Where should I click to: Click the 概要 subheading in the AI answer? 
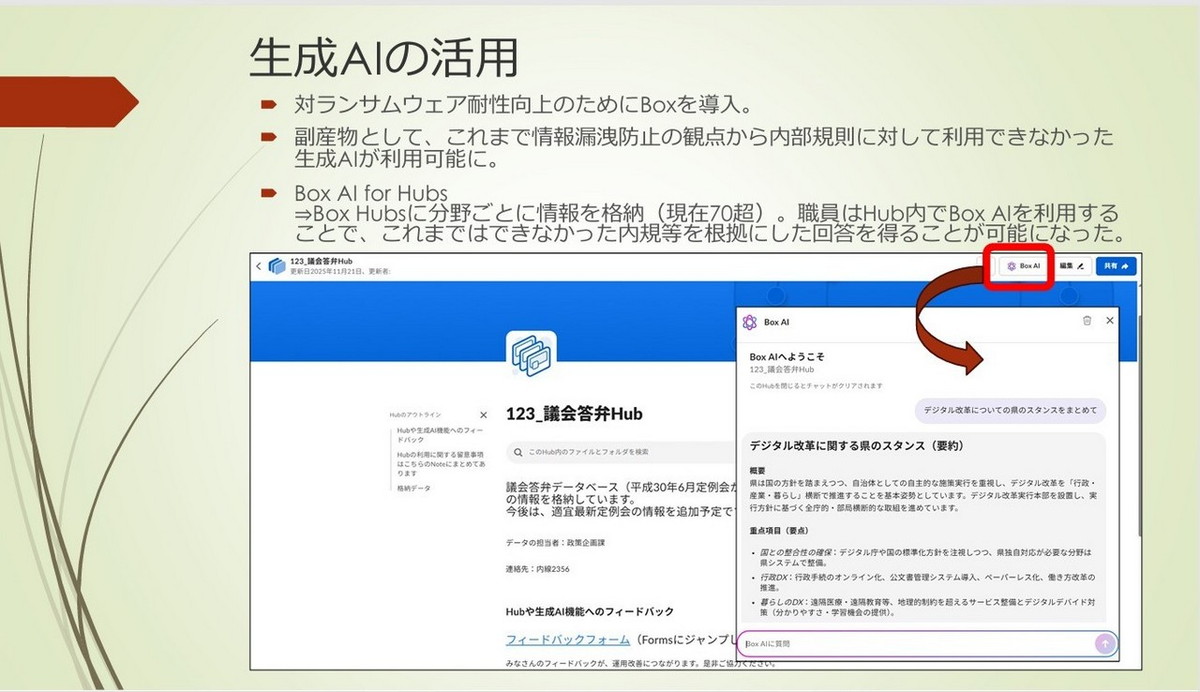(x=757, y=470)
